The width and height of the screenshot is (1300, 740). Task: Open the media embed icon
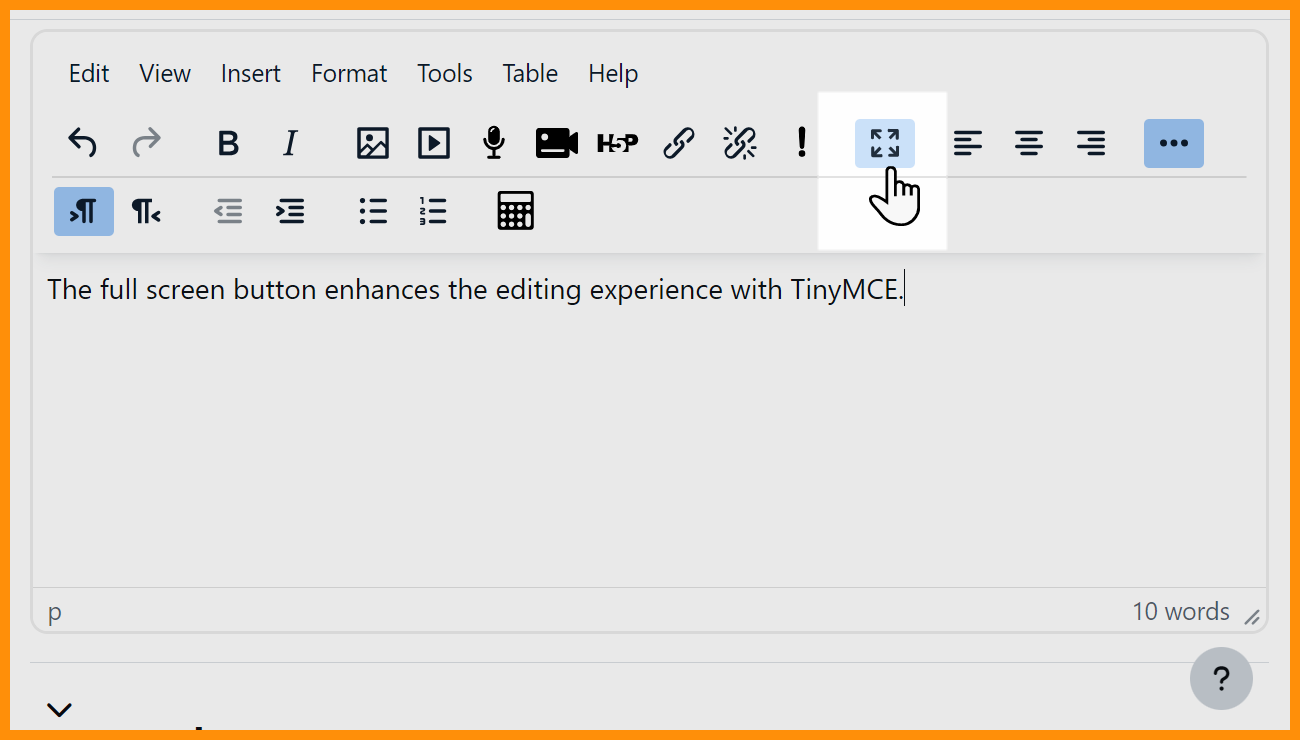coord(433,143)
